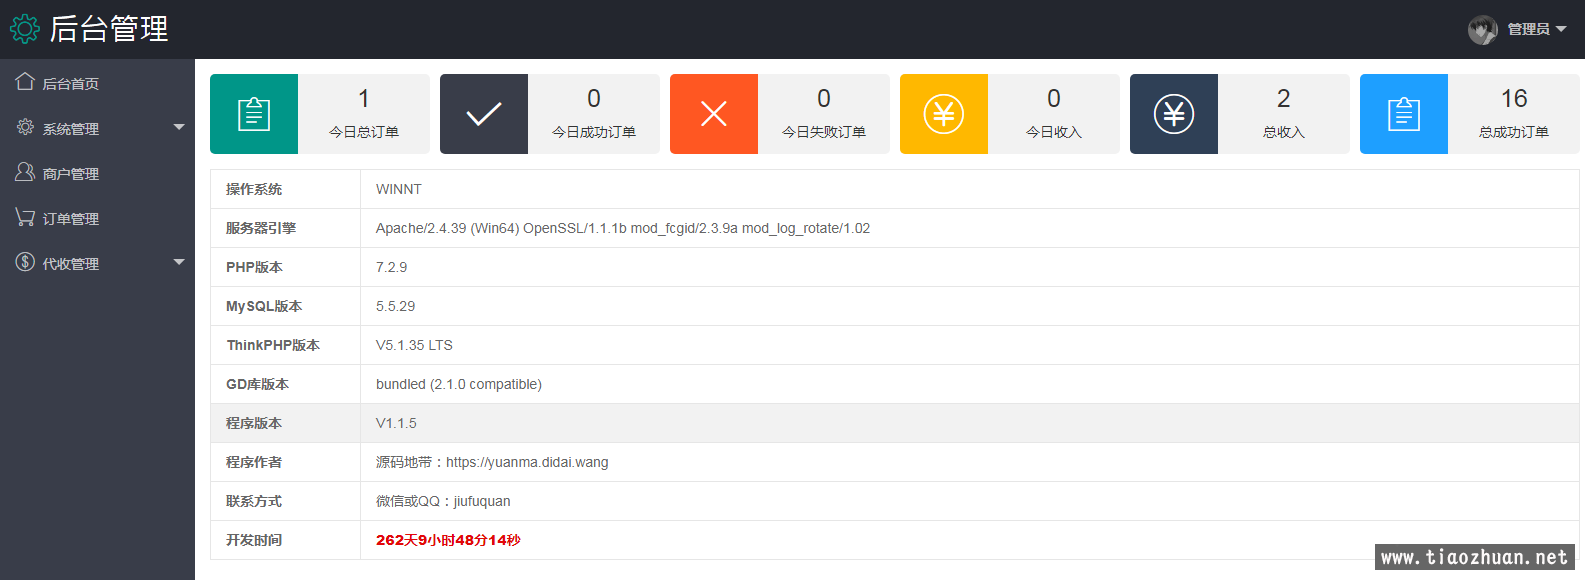The width and height of the screenshot is (1585, 580).
Task: Go to 后台首页 in the sidebar
Action: click(x=70, y=84)
